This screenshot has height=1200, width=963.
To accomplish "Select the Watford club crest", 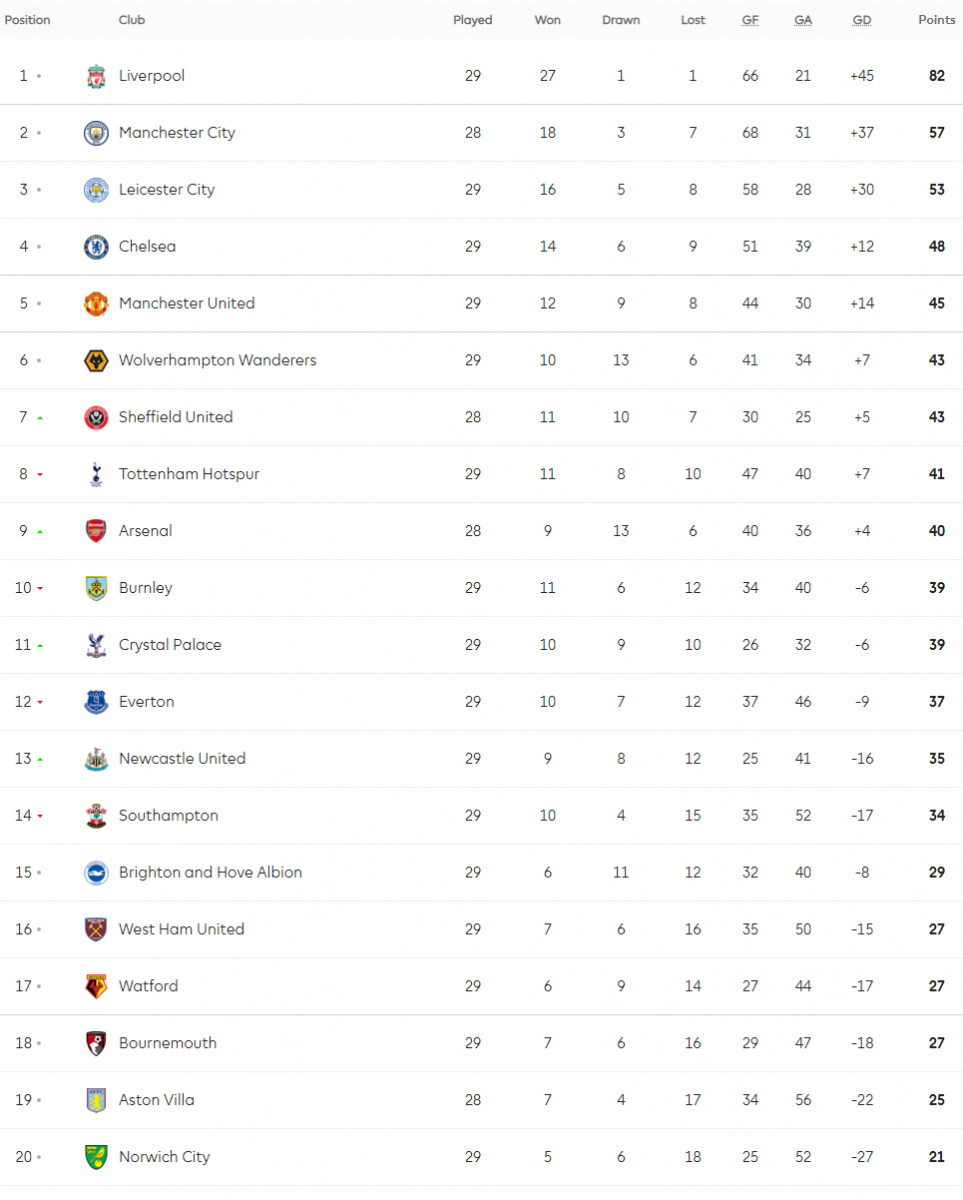I will [x=96, y=987].
